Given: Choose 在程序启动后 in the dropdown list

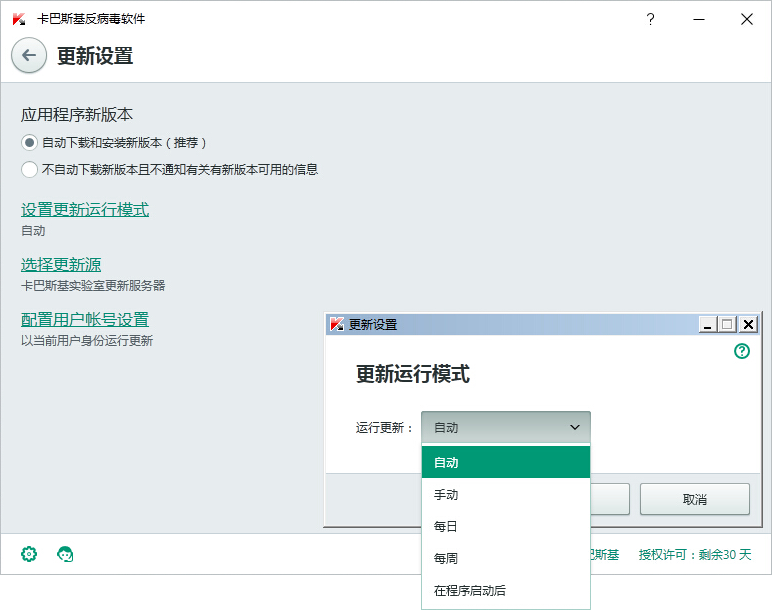Looking at the screenshot, I should pos(506,590).
